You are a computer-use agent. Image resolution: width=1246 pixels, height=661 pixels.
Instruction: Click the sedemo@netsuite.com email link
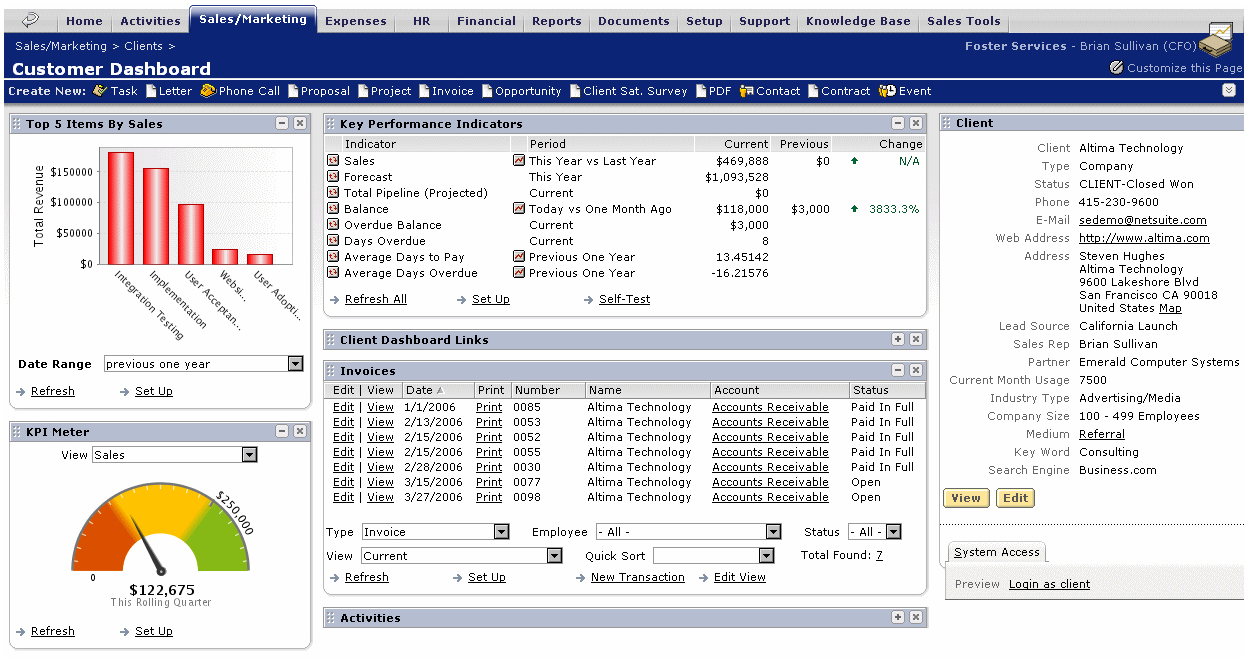pos(1143,220)
